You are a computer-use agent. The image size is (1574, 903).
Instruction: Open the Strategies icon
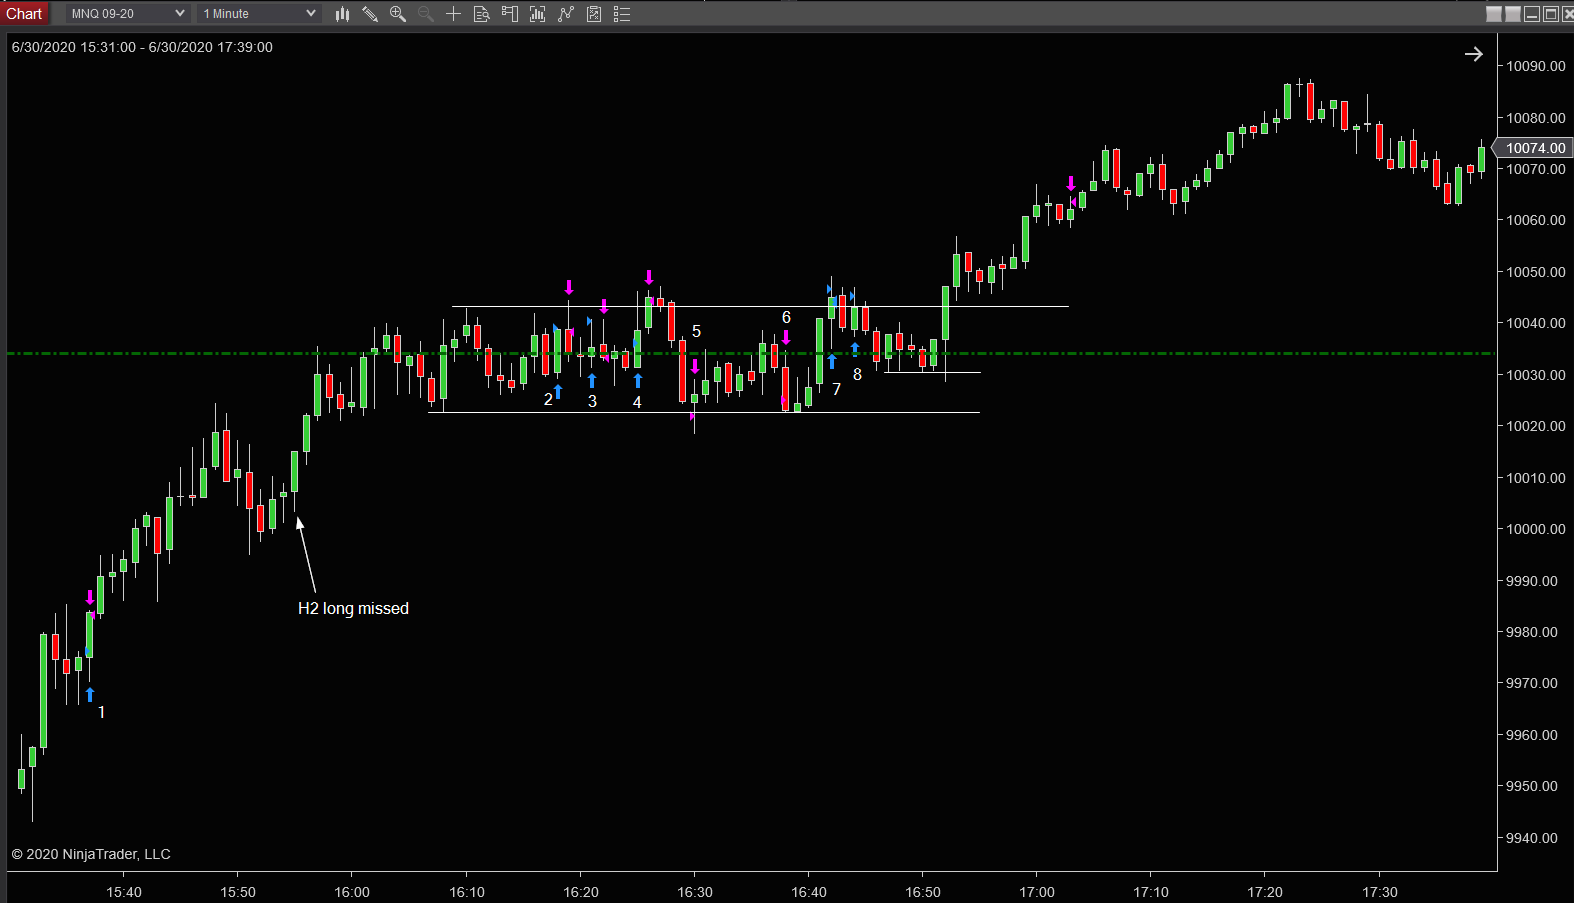[x=594, y=13]
